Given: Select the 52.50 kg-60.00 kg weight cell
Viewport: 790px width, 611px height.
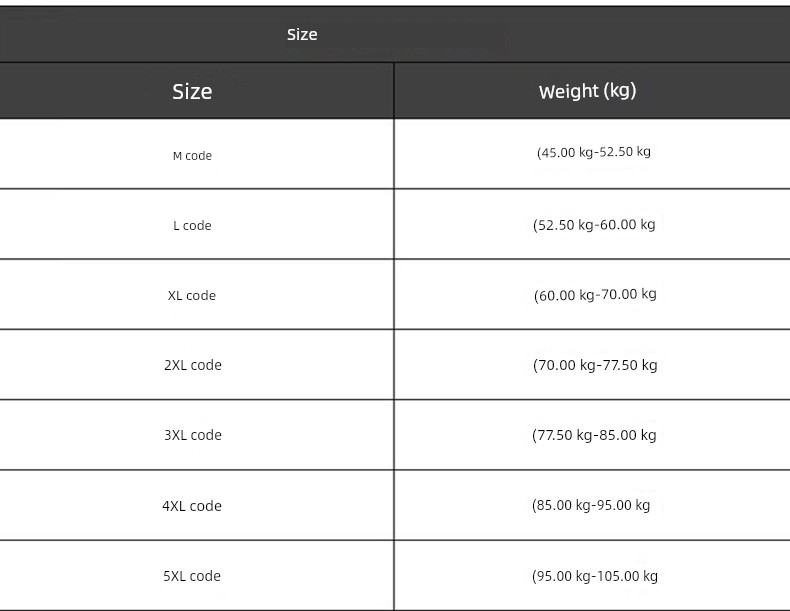Looking at the screenshot, I should click(594, 225).
